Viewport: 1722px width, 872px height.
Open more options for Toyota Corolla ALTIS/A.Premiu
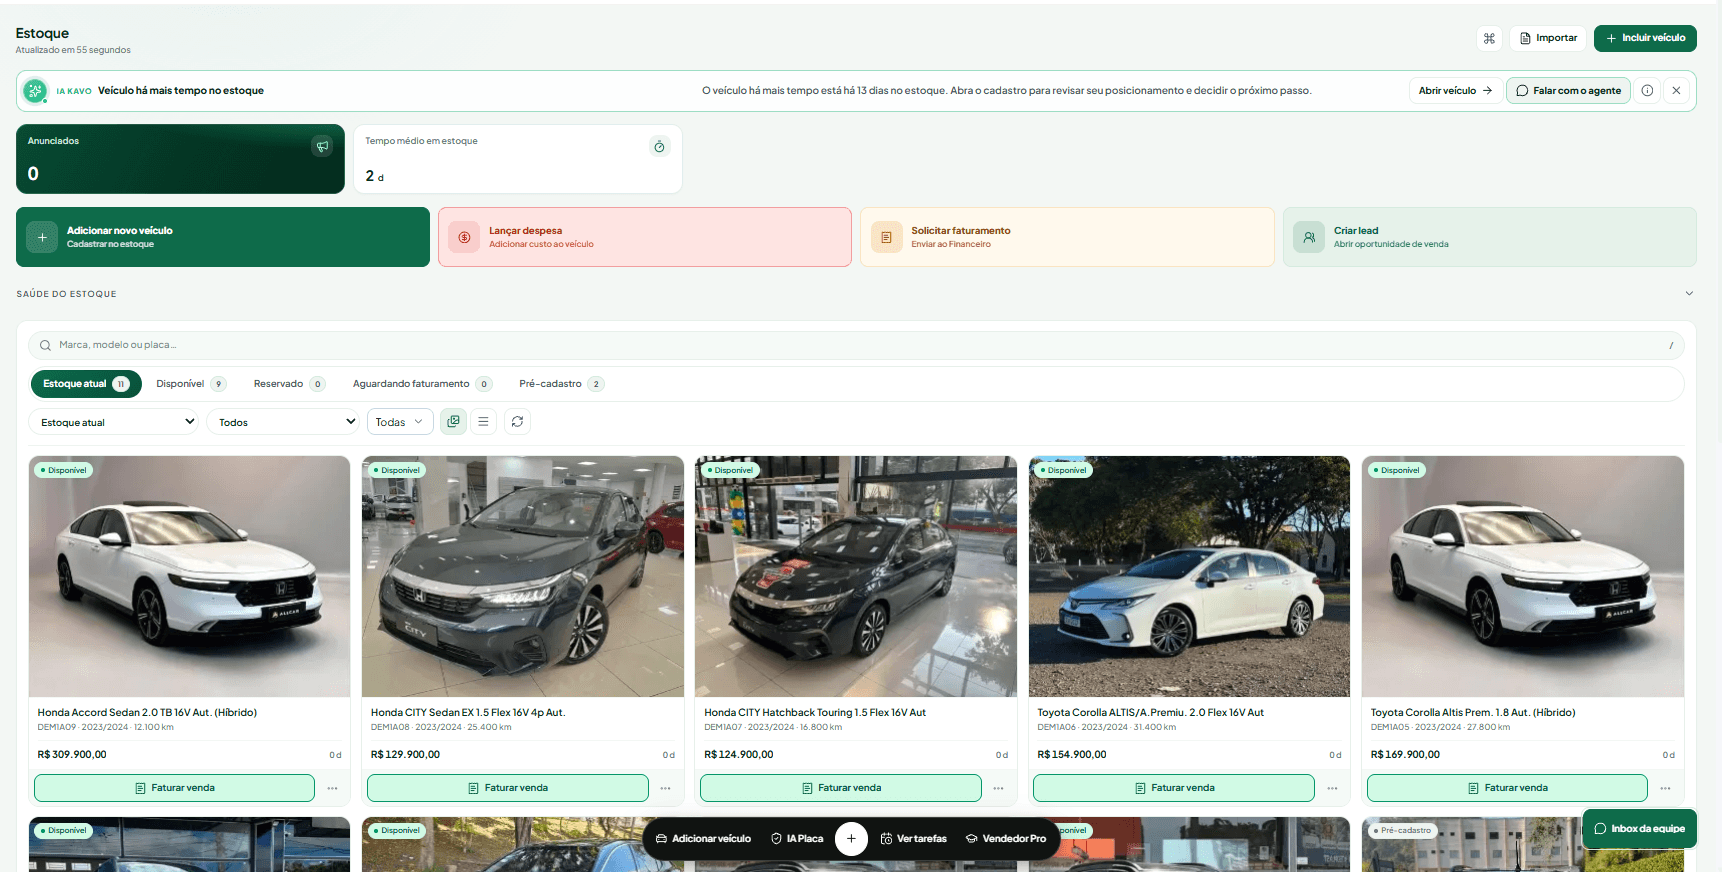click(x=1332, y=788)
